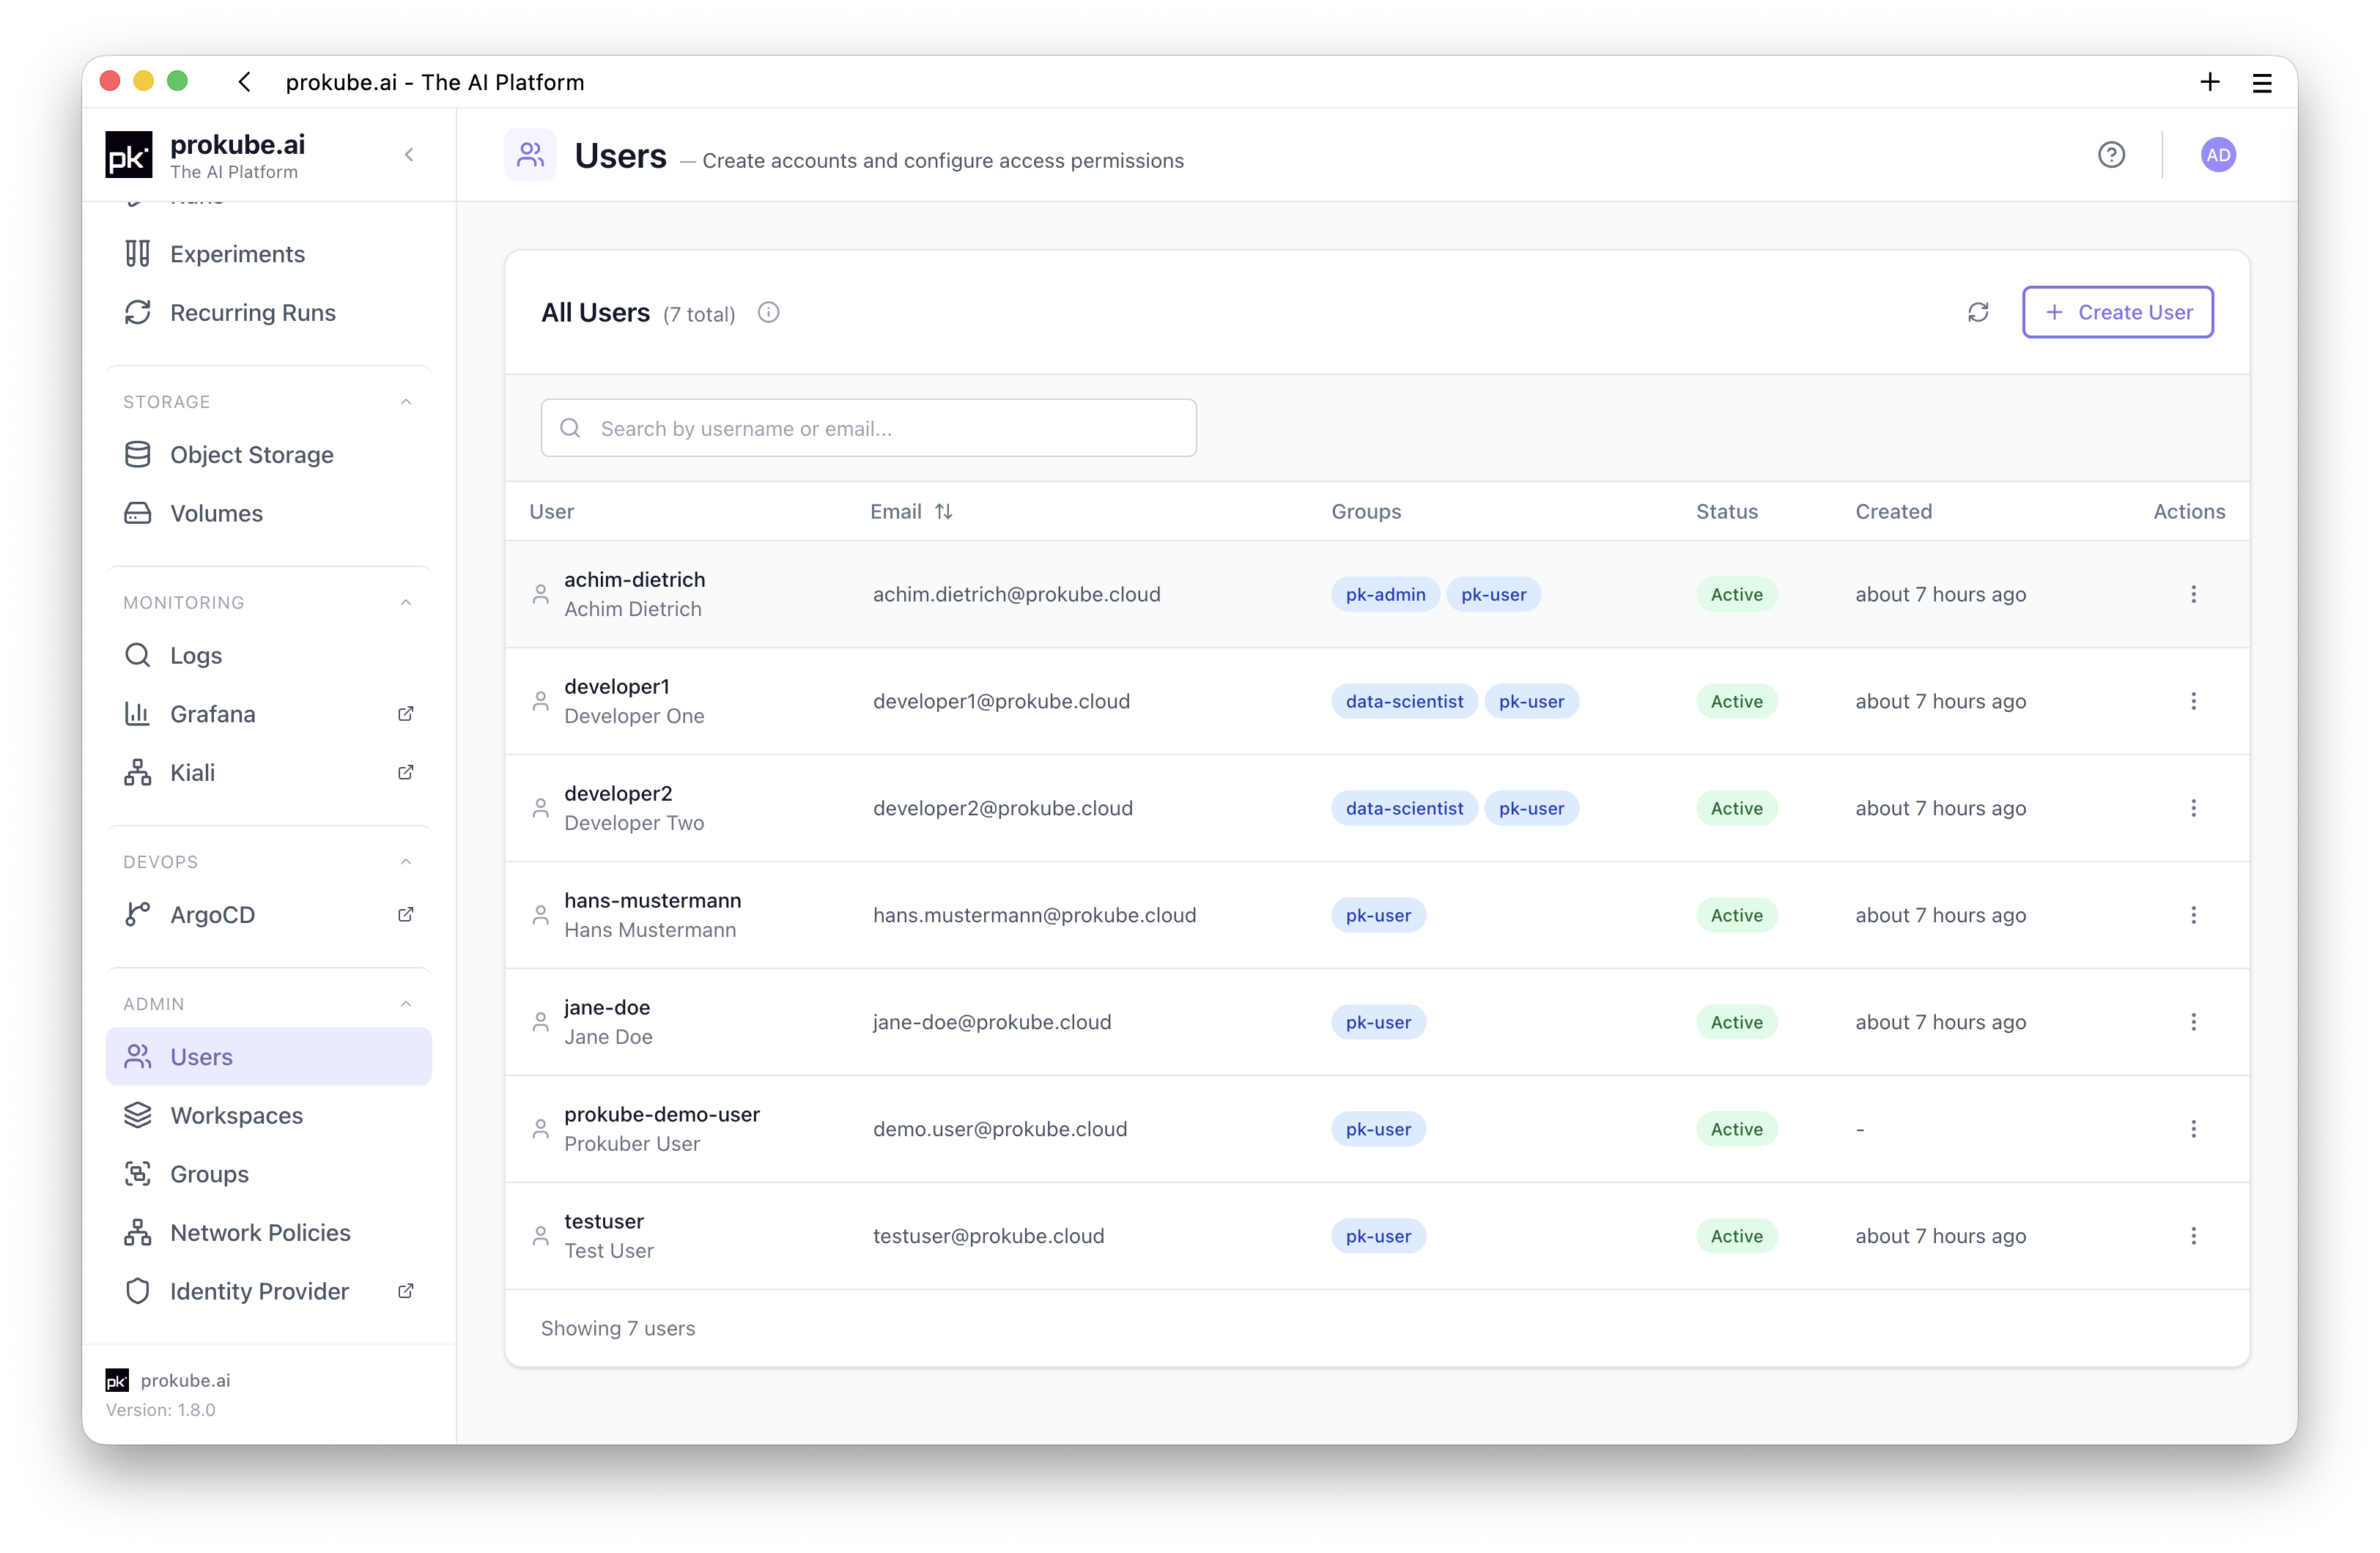2380x1553 pixels.
Task: Click the Version: 1.8.0 label
Action: click(160, 1409)
